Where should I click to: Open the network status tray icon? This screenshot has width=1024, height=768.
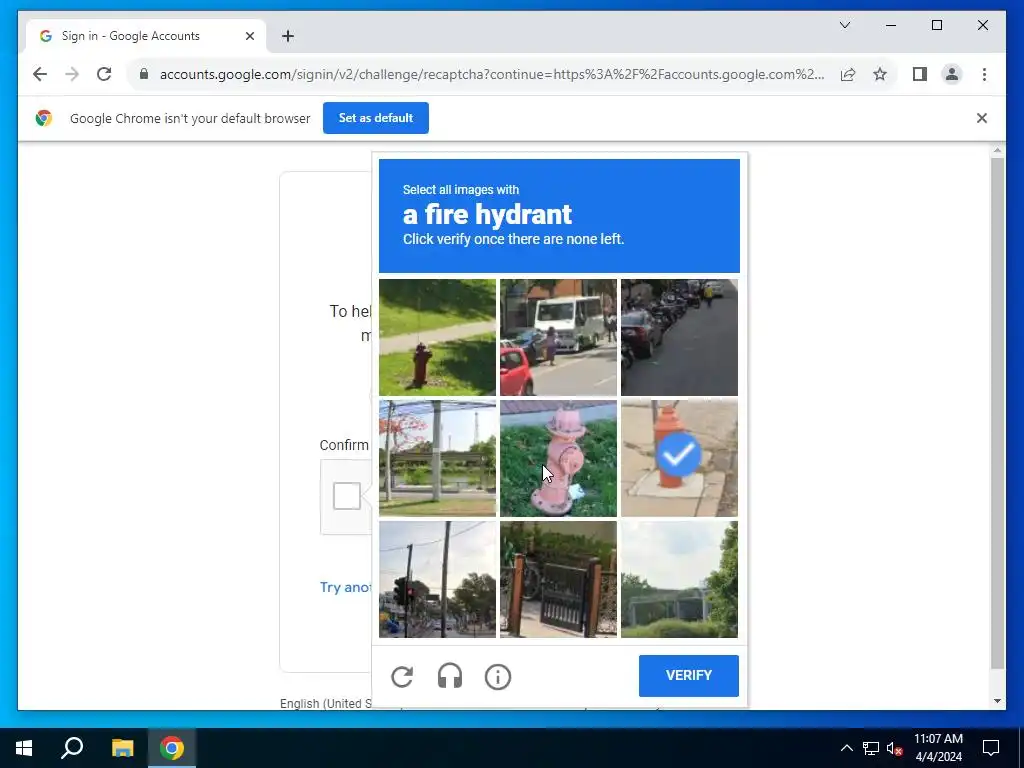pyautogui.click(x=871, y=748)
